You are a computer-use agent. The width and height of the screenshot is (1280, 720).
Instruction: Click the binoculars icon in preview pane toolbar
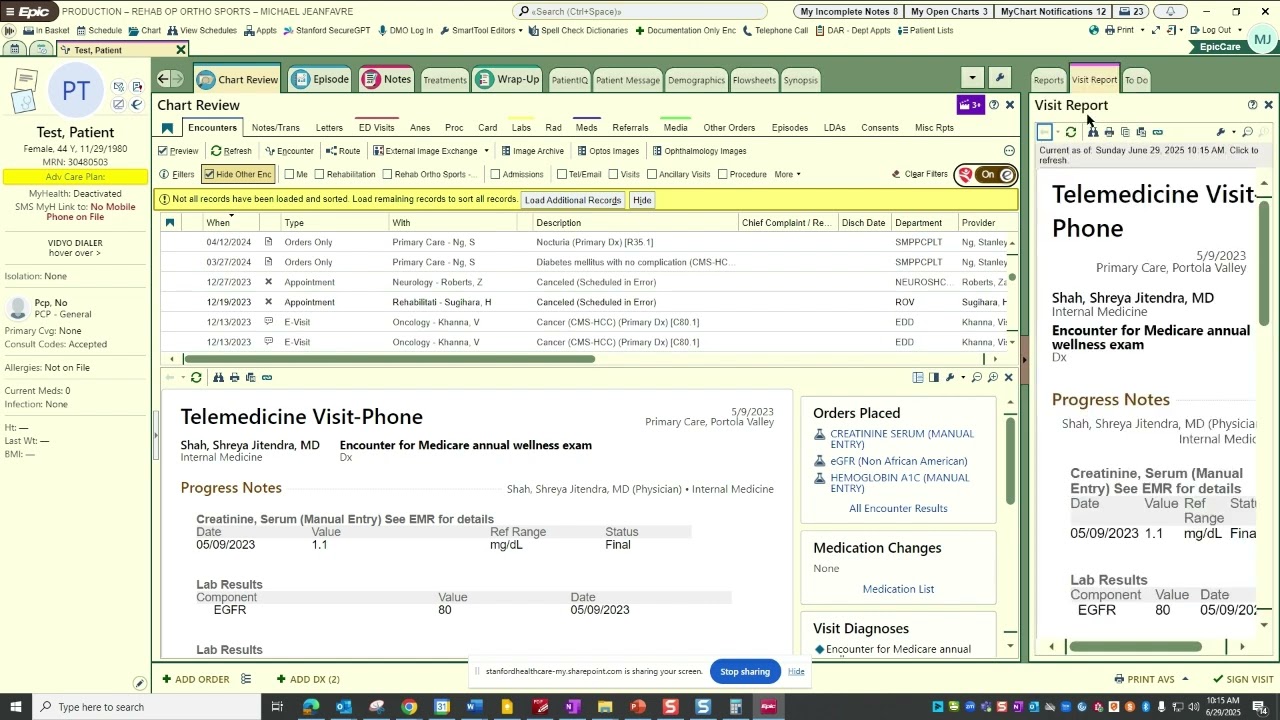tap(218, 378)
